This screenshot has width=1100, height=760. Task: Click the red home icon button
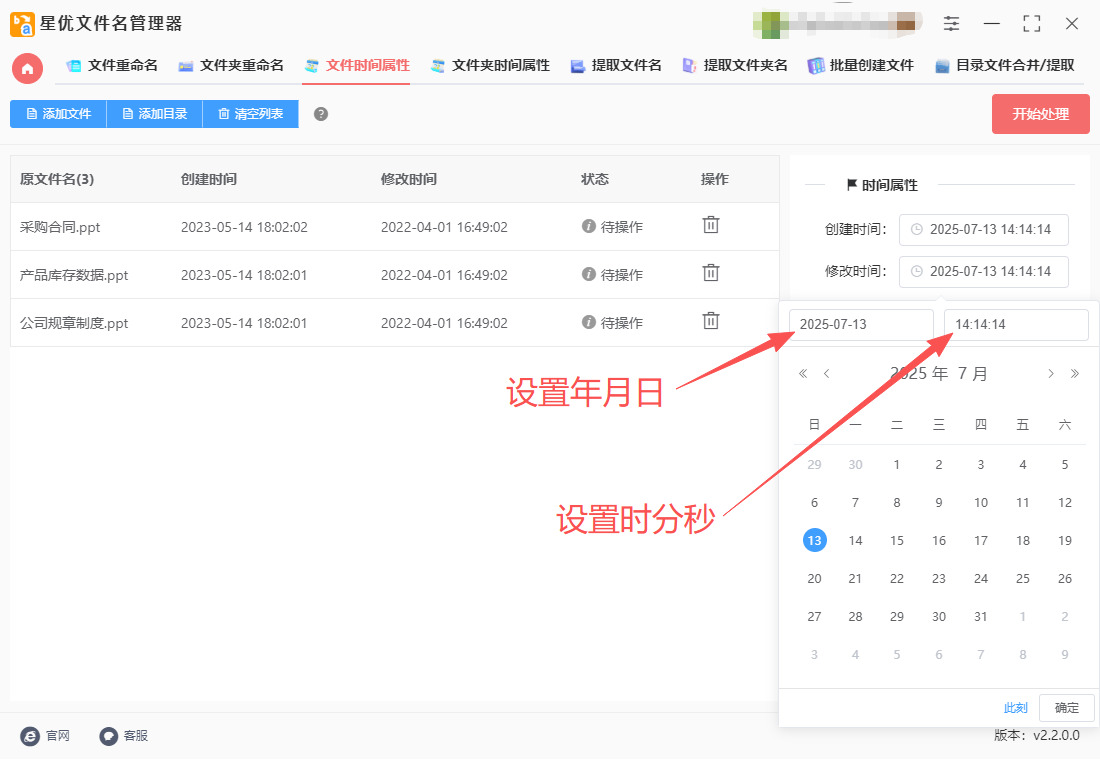[27, 68]
